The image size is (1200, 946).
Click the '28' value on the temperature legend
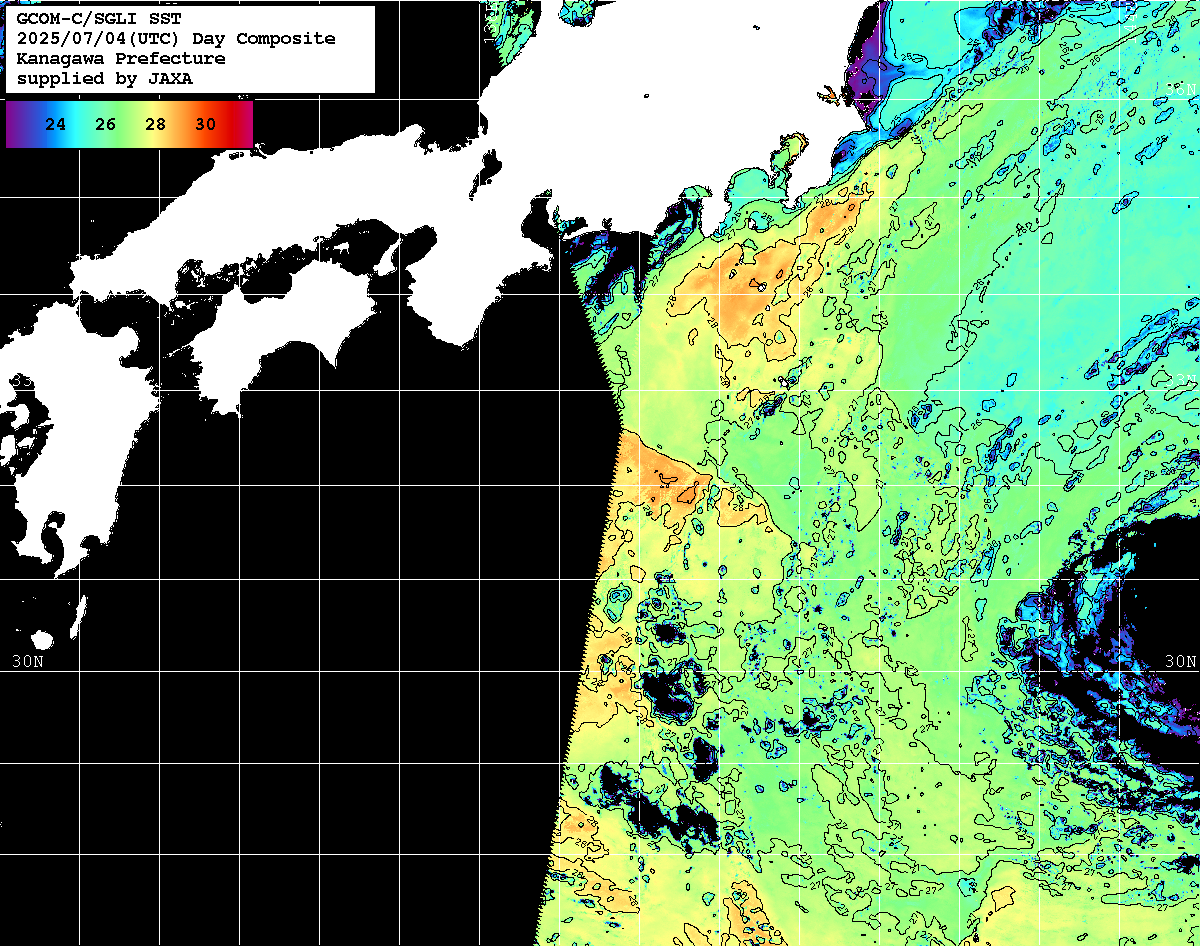click(156, 125)
